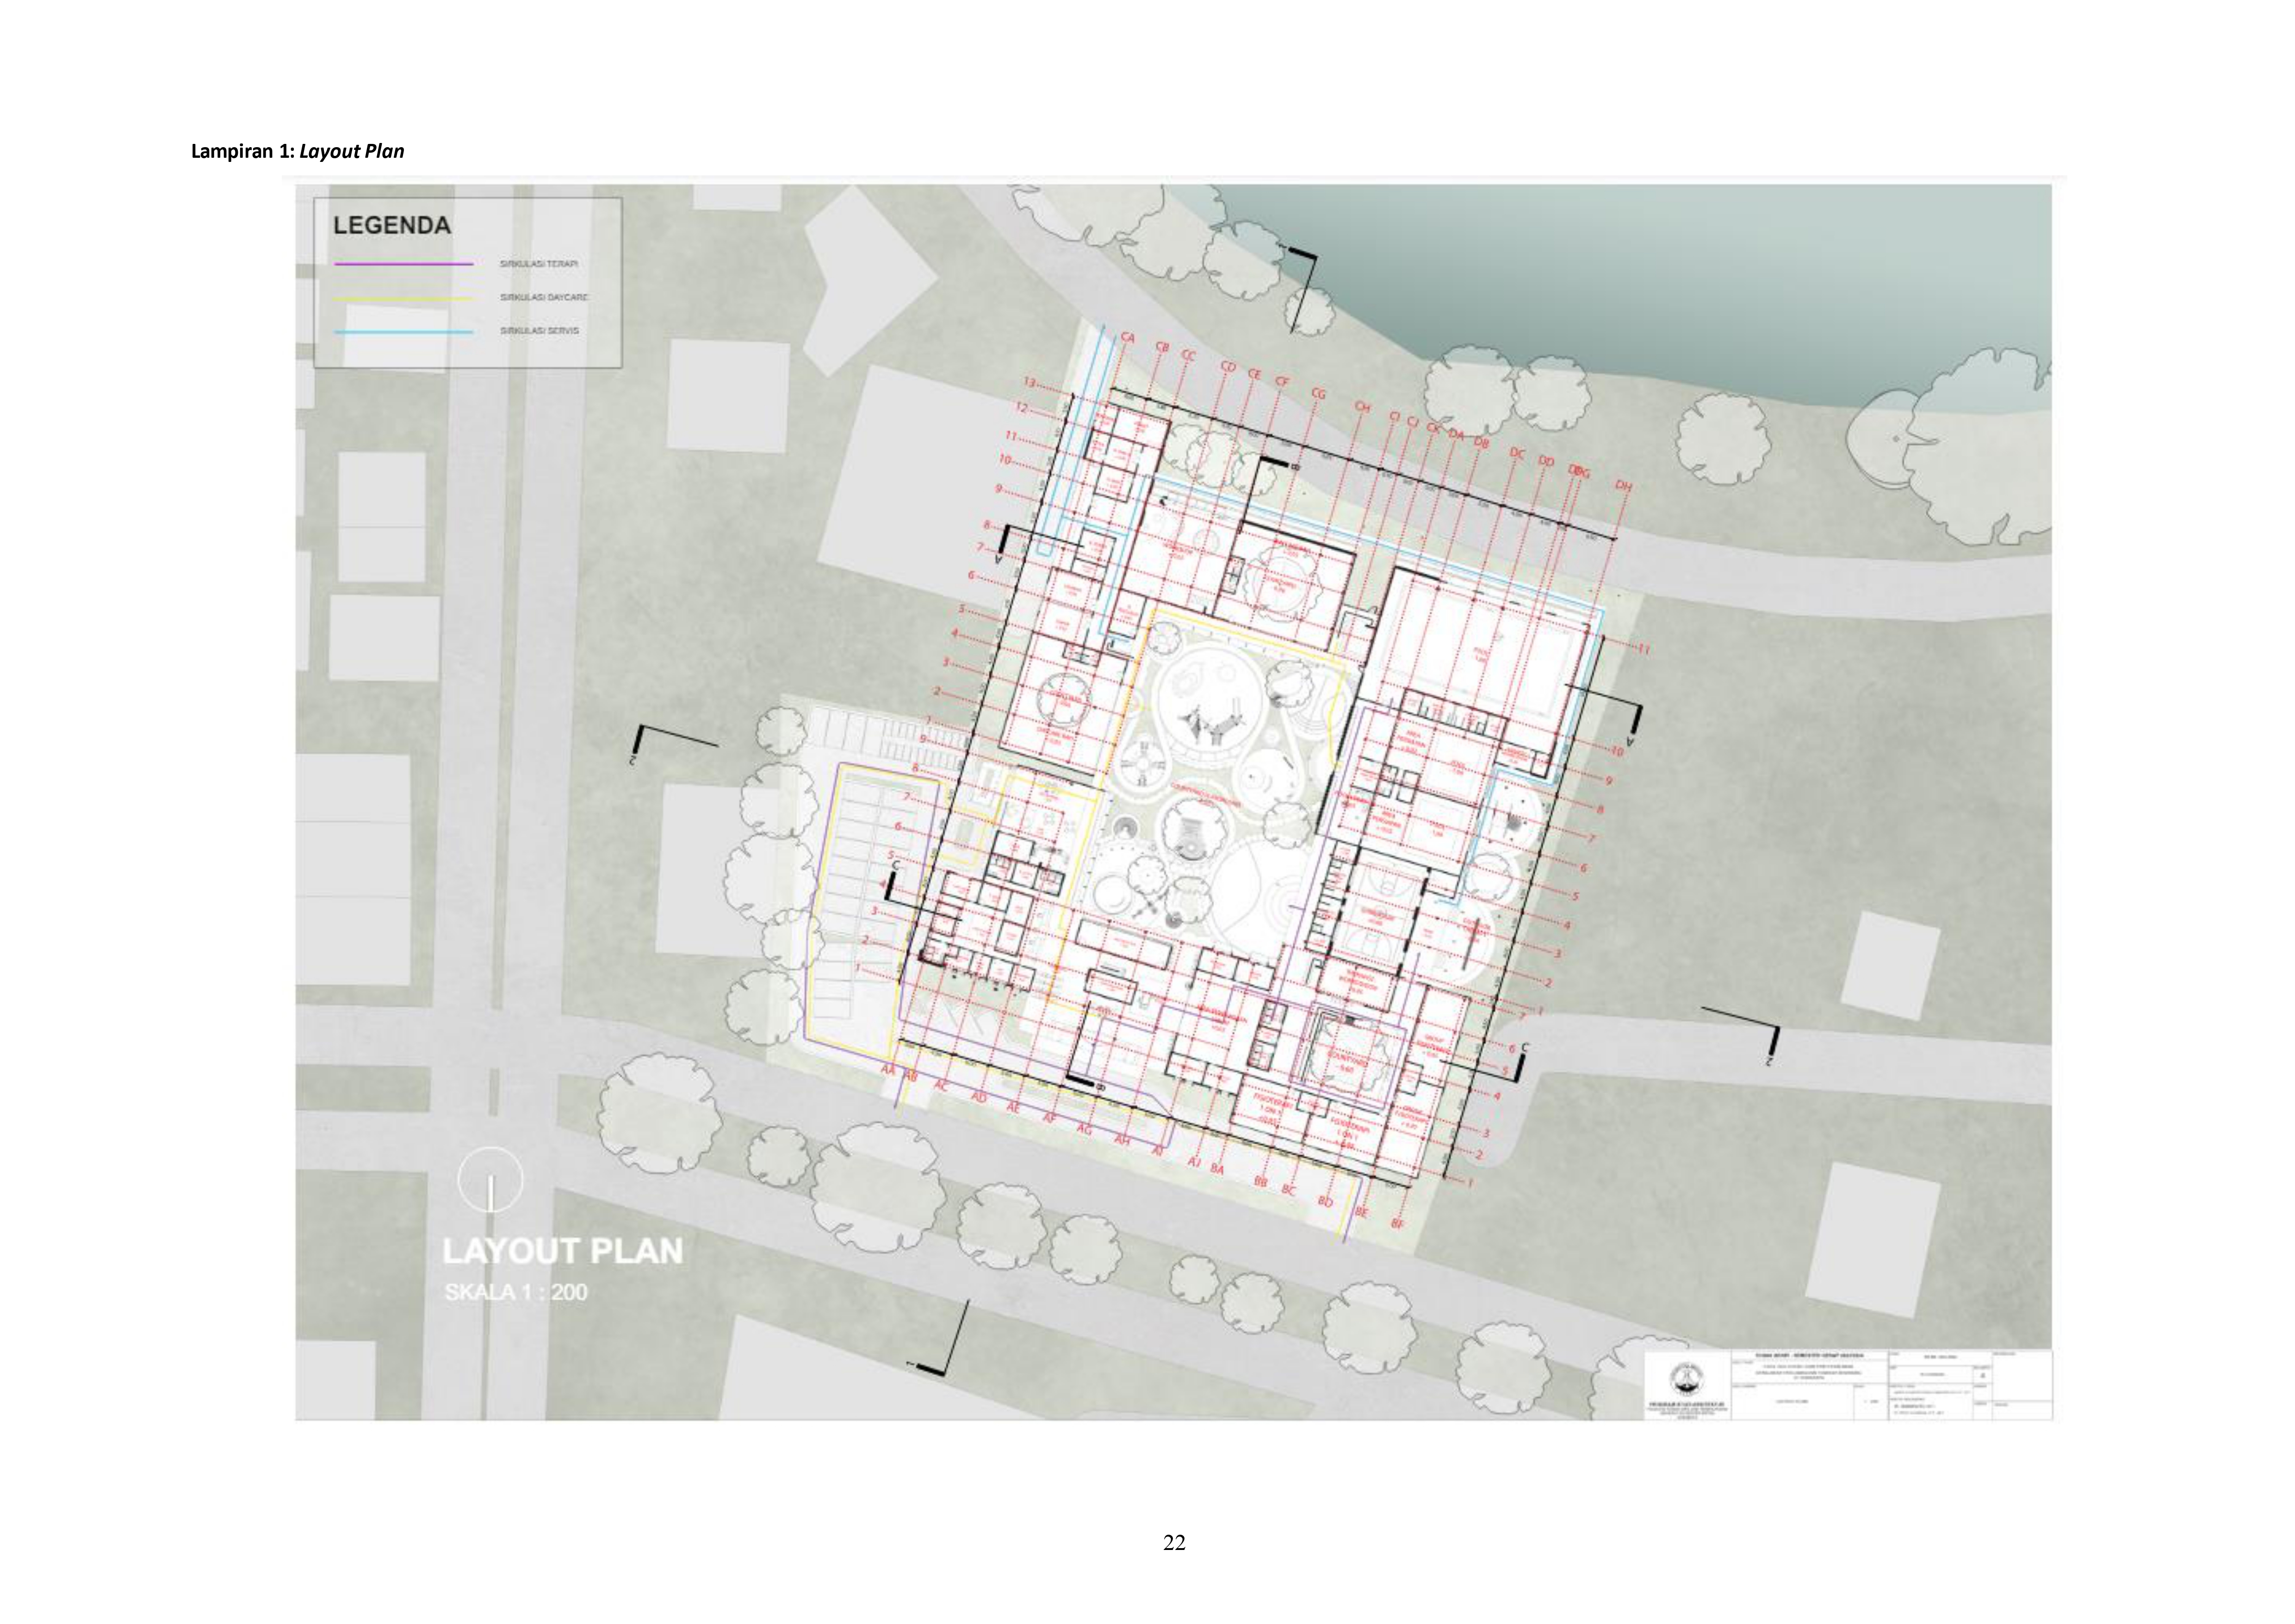Click the purple Sirkulasi Terapi legend line

coord(403,264)
